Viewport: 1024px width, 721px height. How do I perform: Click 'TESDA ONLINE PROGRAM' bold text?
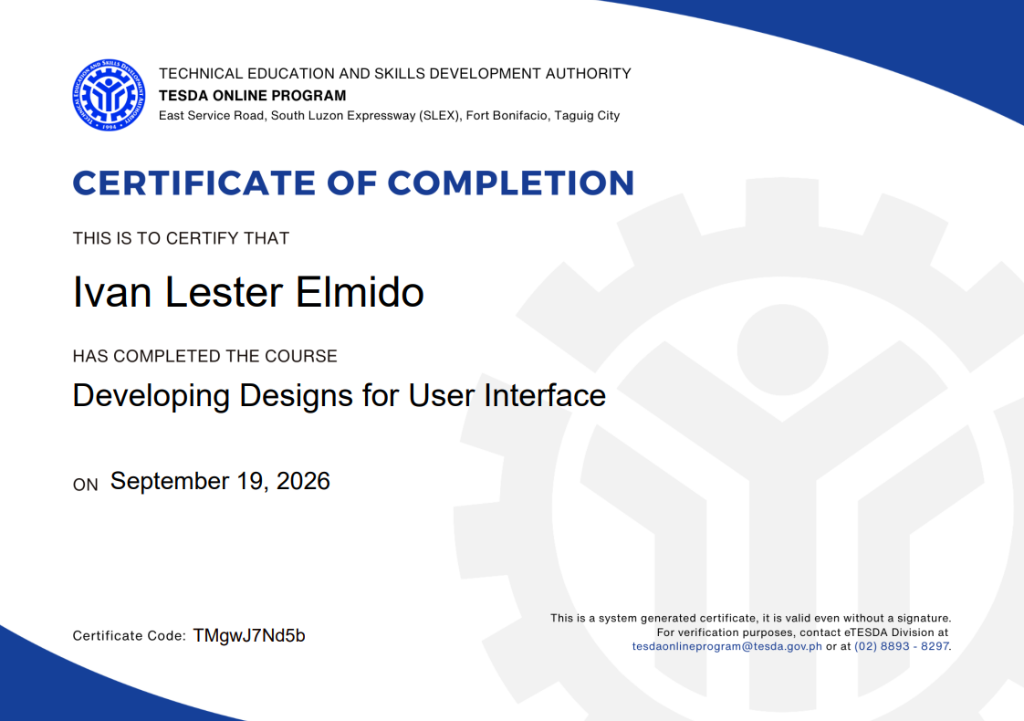[253, 95]
